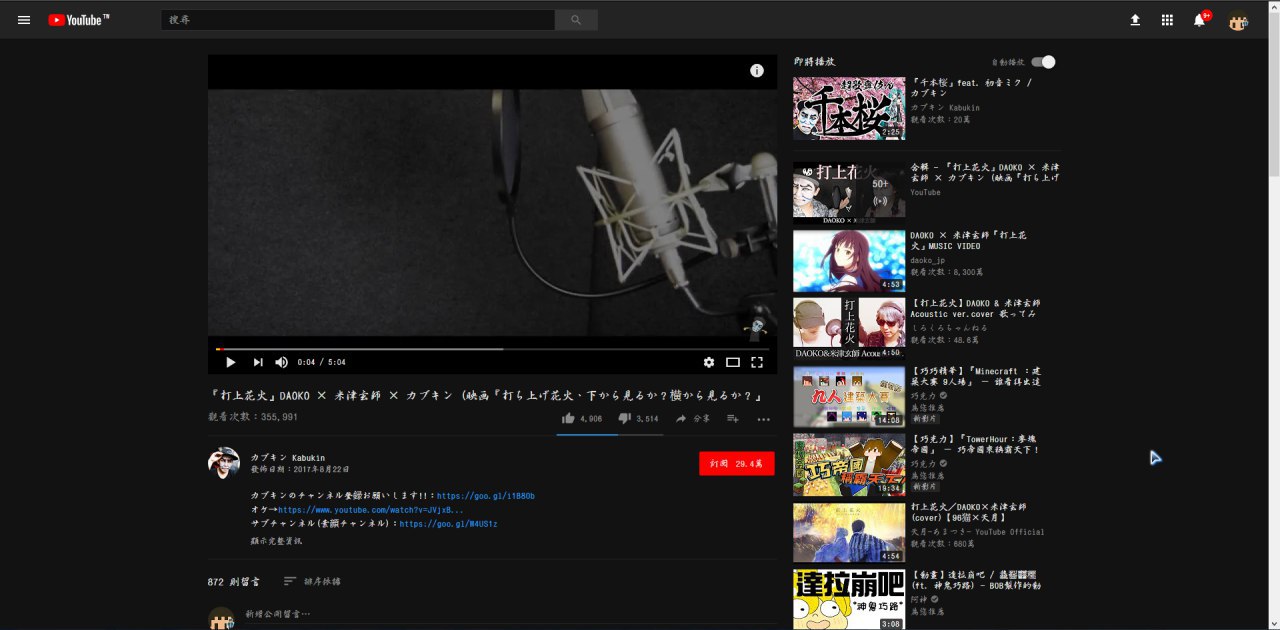This screenshot has height=630, width=1280.
Task: Click the upload video icon
Action: [x=1135, y=20]
